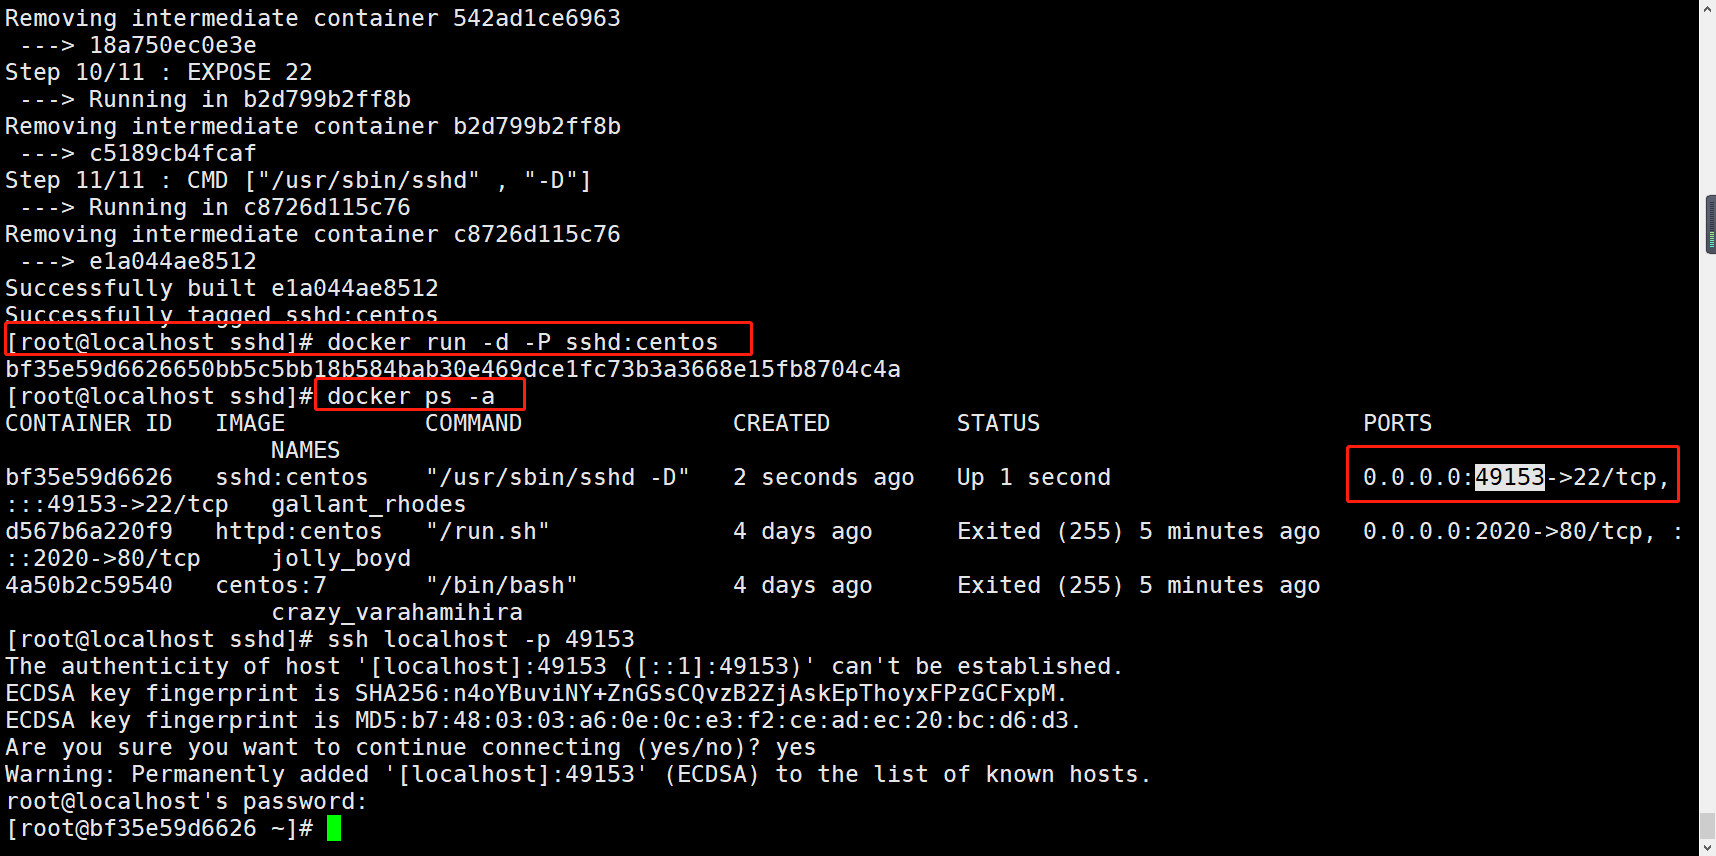Click the ':::49153->22/tcp' port mapping

coord(117,504)
